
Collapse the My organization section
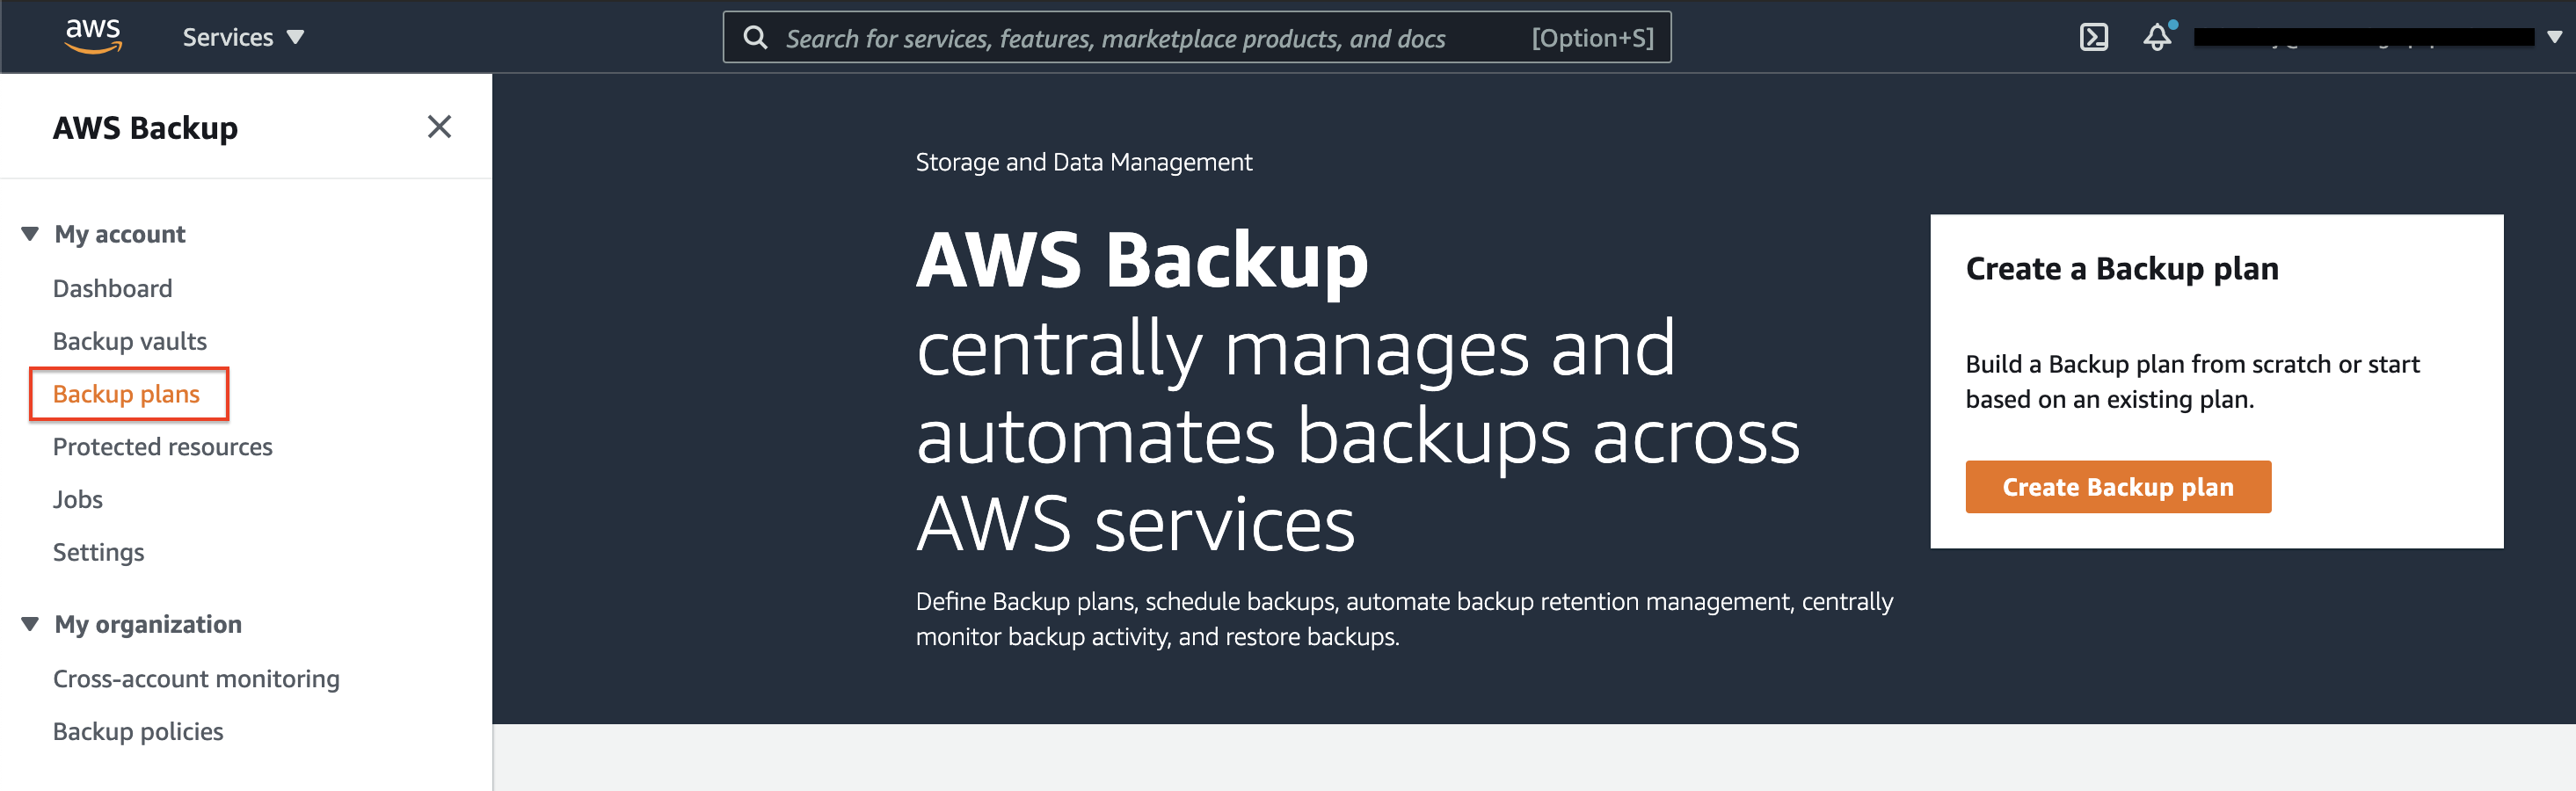[x=30, y=624]
